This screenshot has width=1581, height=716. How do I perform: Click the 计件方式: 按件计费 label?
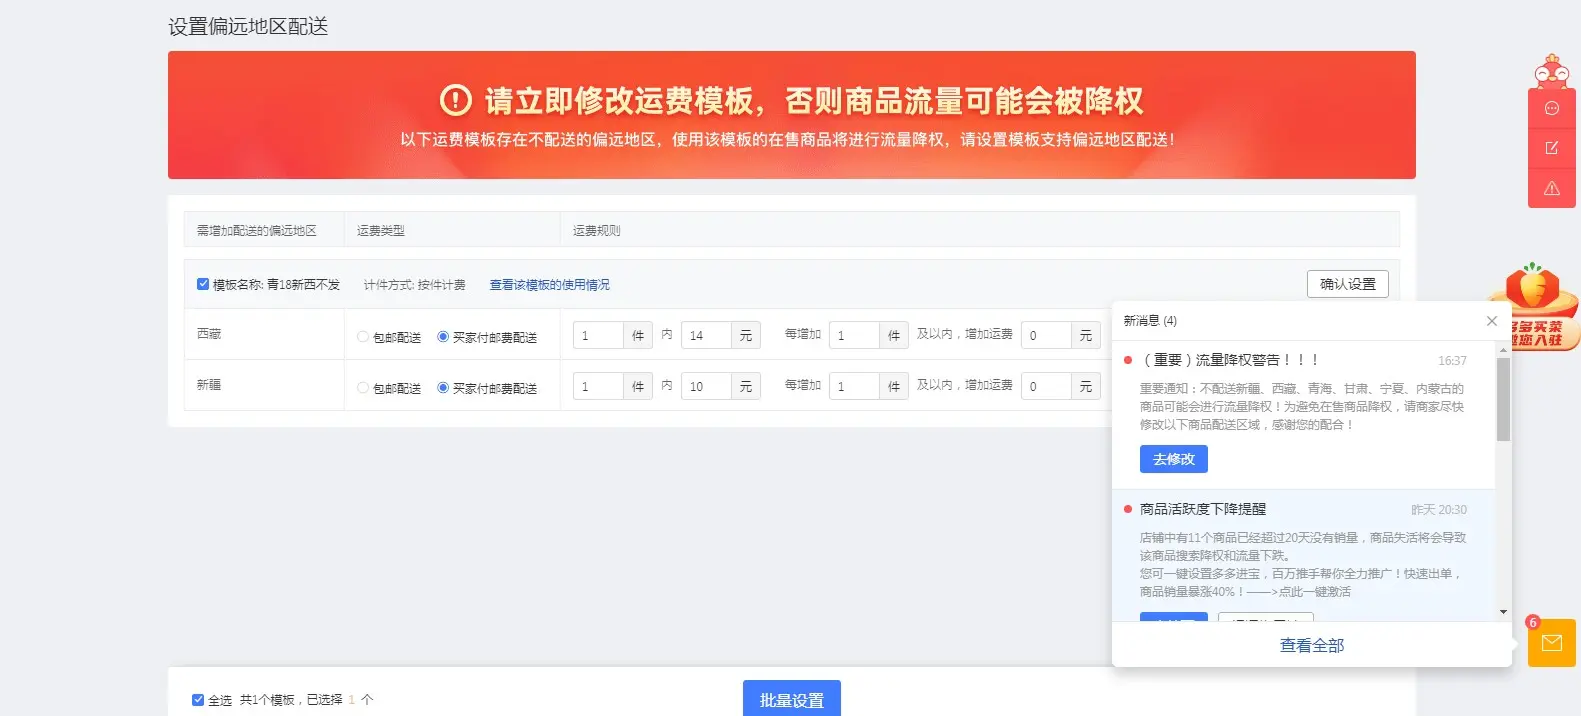415,285
